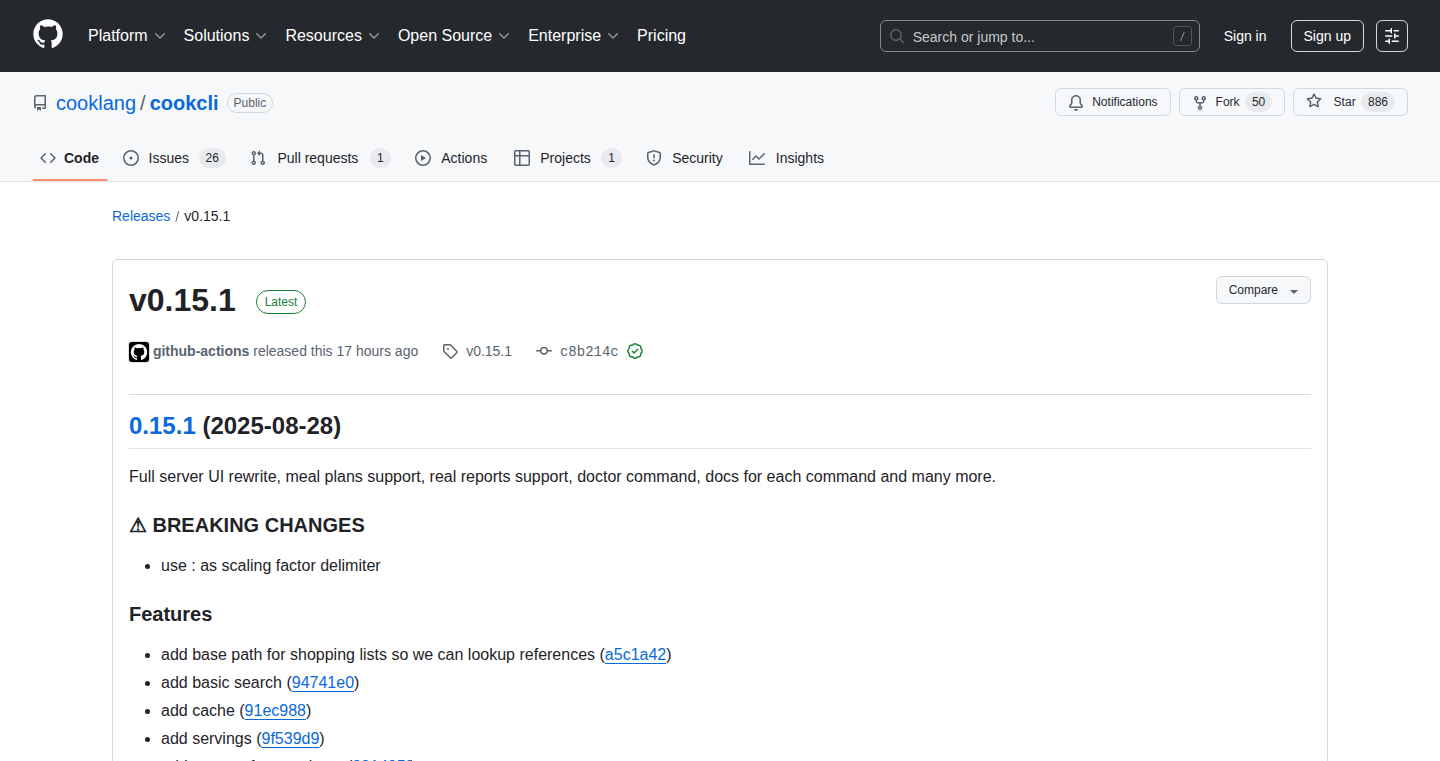Open the github-actions author link
This screenshot has height=761, width=1440.
point(201,351)
